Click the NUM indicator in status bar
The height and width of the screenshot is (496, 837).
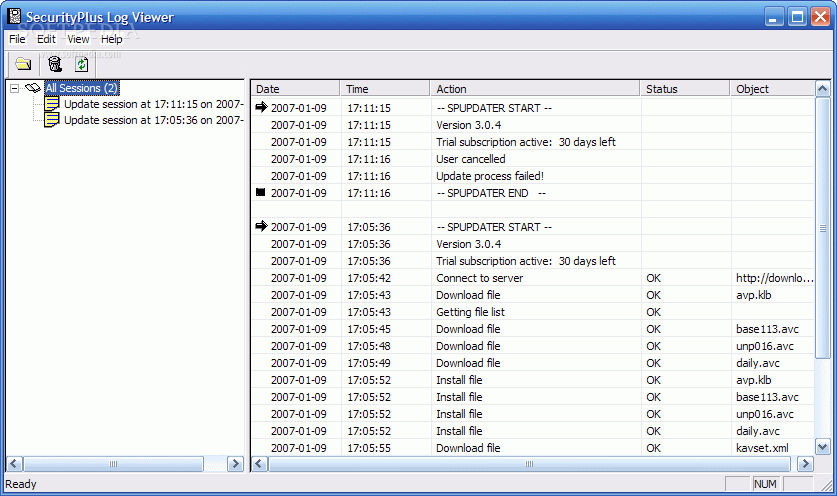click(x=765, y=484)
